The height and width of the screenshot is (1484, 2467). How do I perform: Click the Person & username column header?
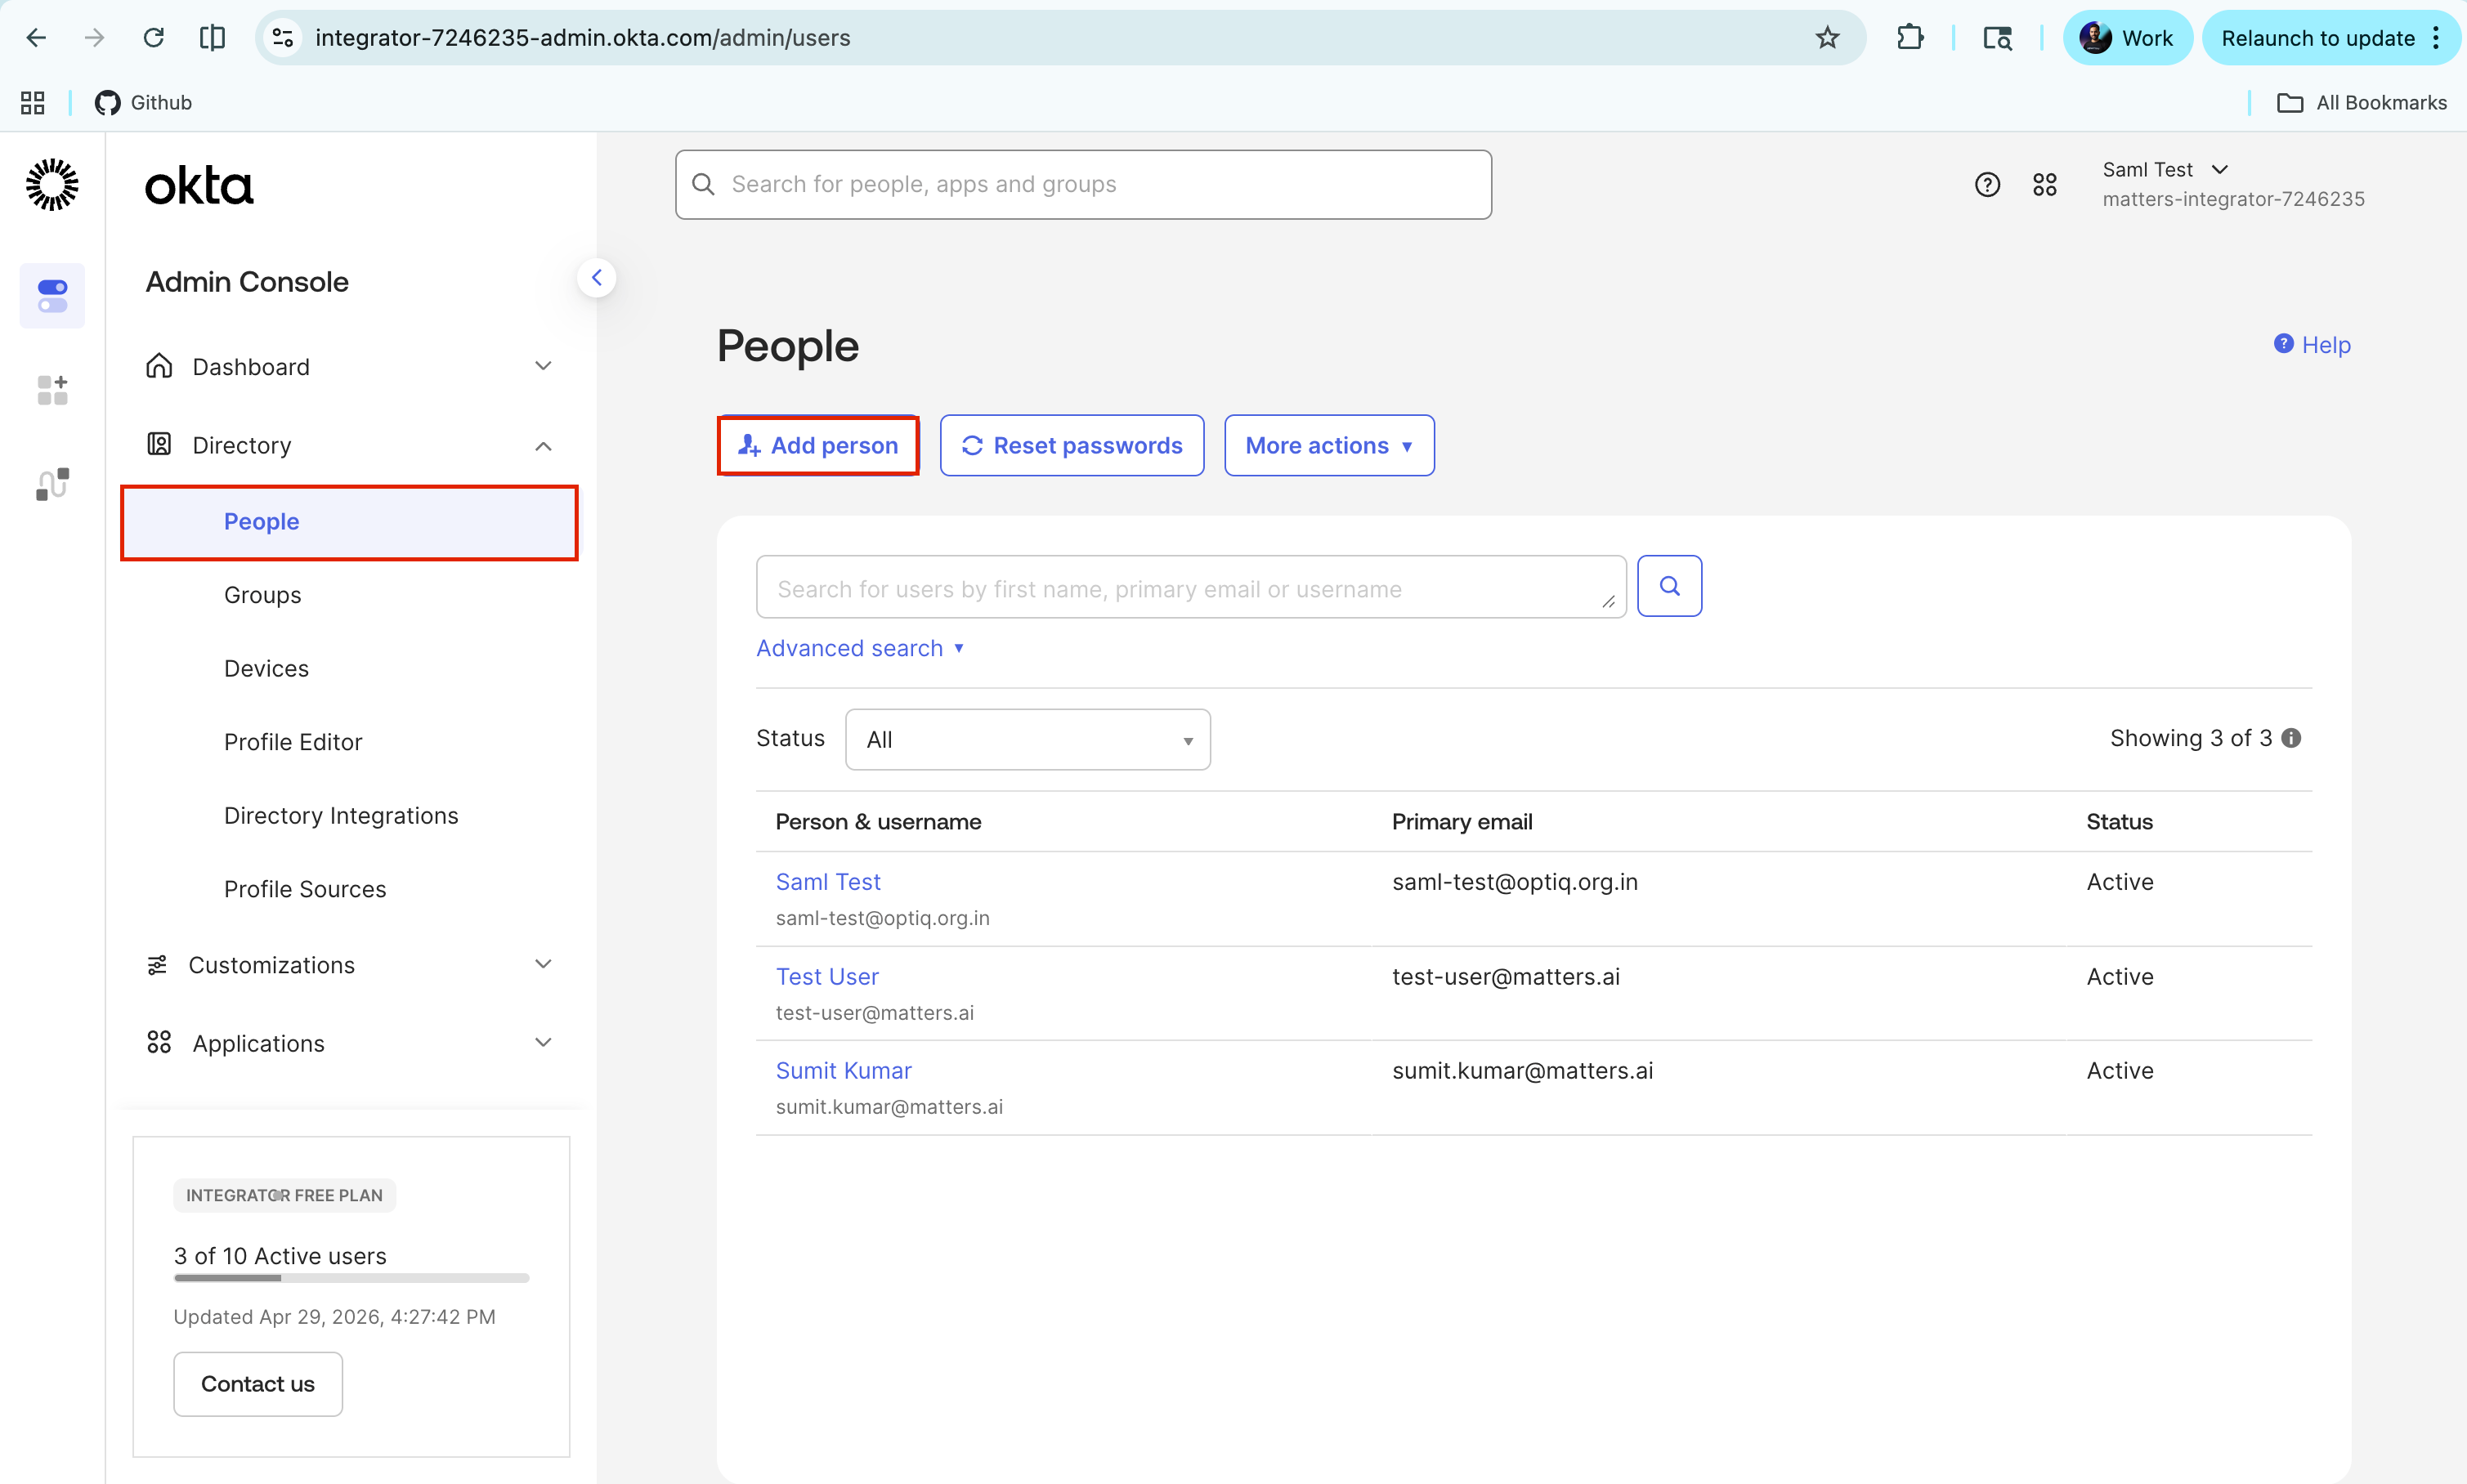878,822
